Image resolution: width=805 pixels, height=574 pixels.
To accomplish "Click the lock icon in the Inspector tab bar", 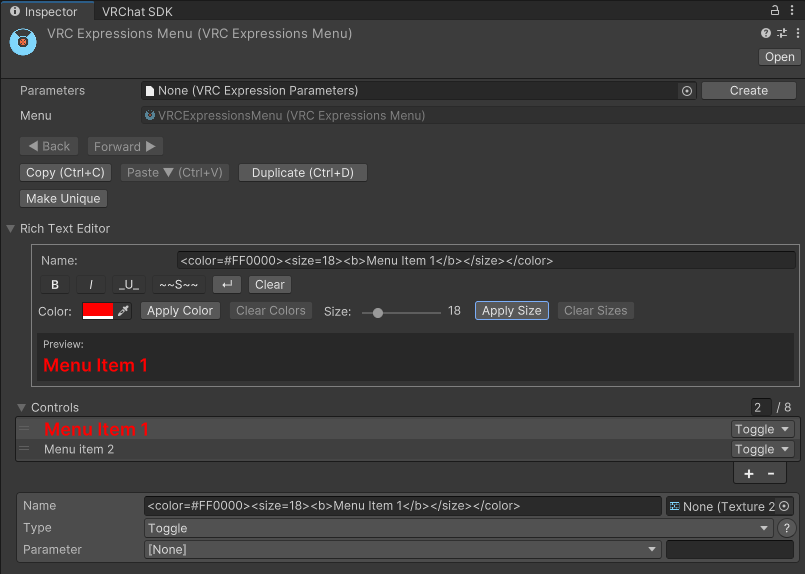I will [775, 10].
